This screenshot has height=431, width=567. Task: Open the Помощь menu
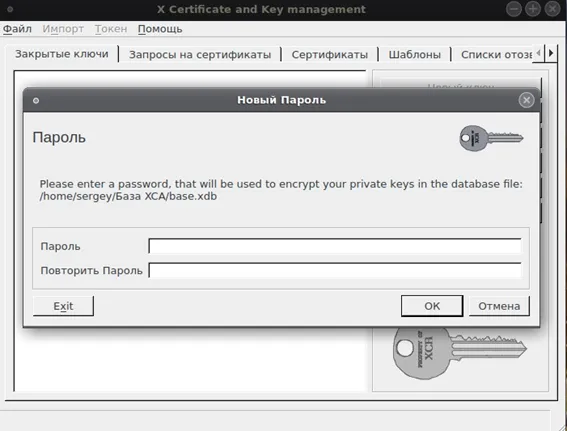tap(160, 29)
